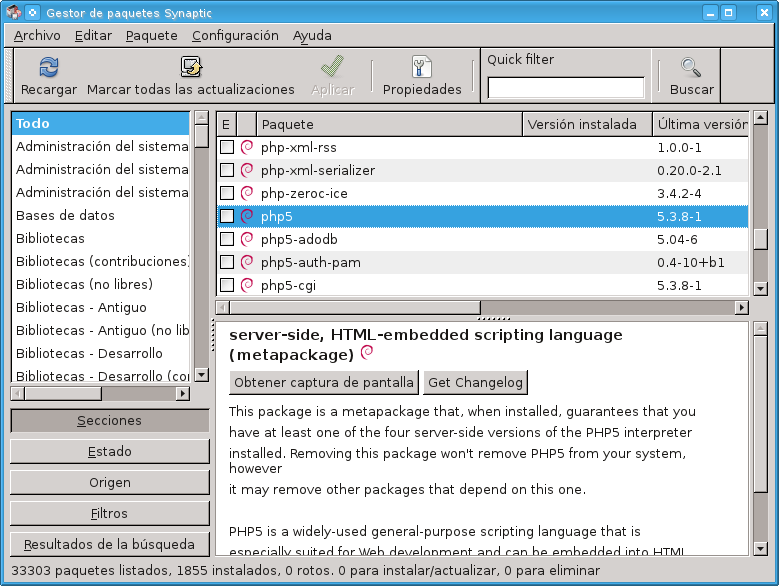Click the version 0.20.0-2.1 cell

click(x=689, y=170)
